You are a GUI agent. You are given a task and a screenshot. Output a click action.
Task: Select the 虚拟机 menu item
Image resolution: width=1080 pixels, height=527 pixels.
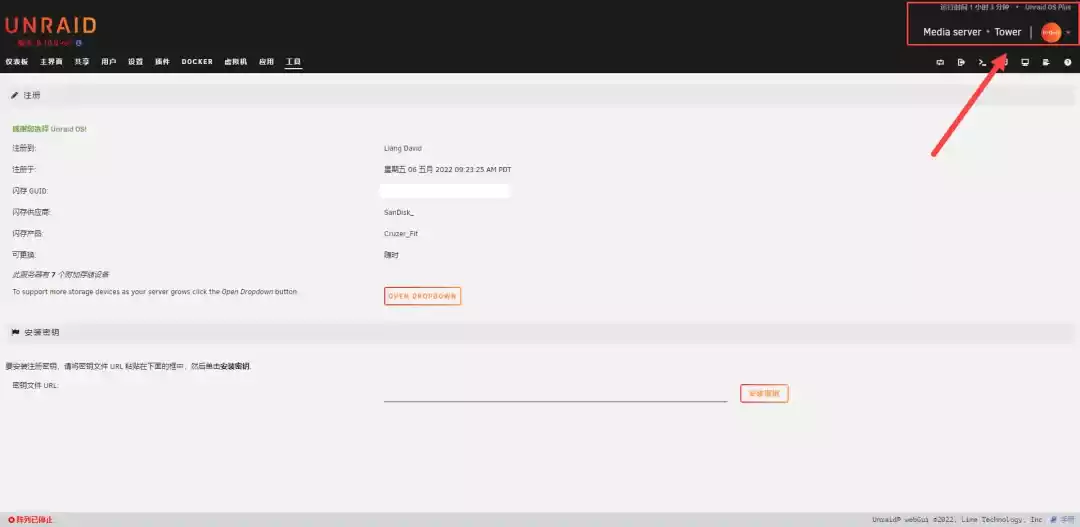pos(235,62)
